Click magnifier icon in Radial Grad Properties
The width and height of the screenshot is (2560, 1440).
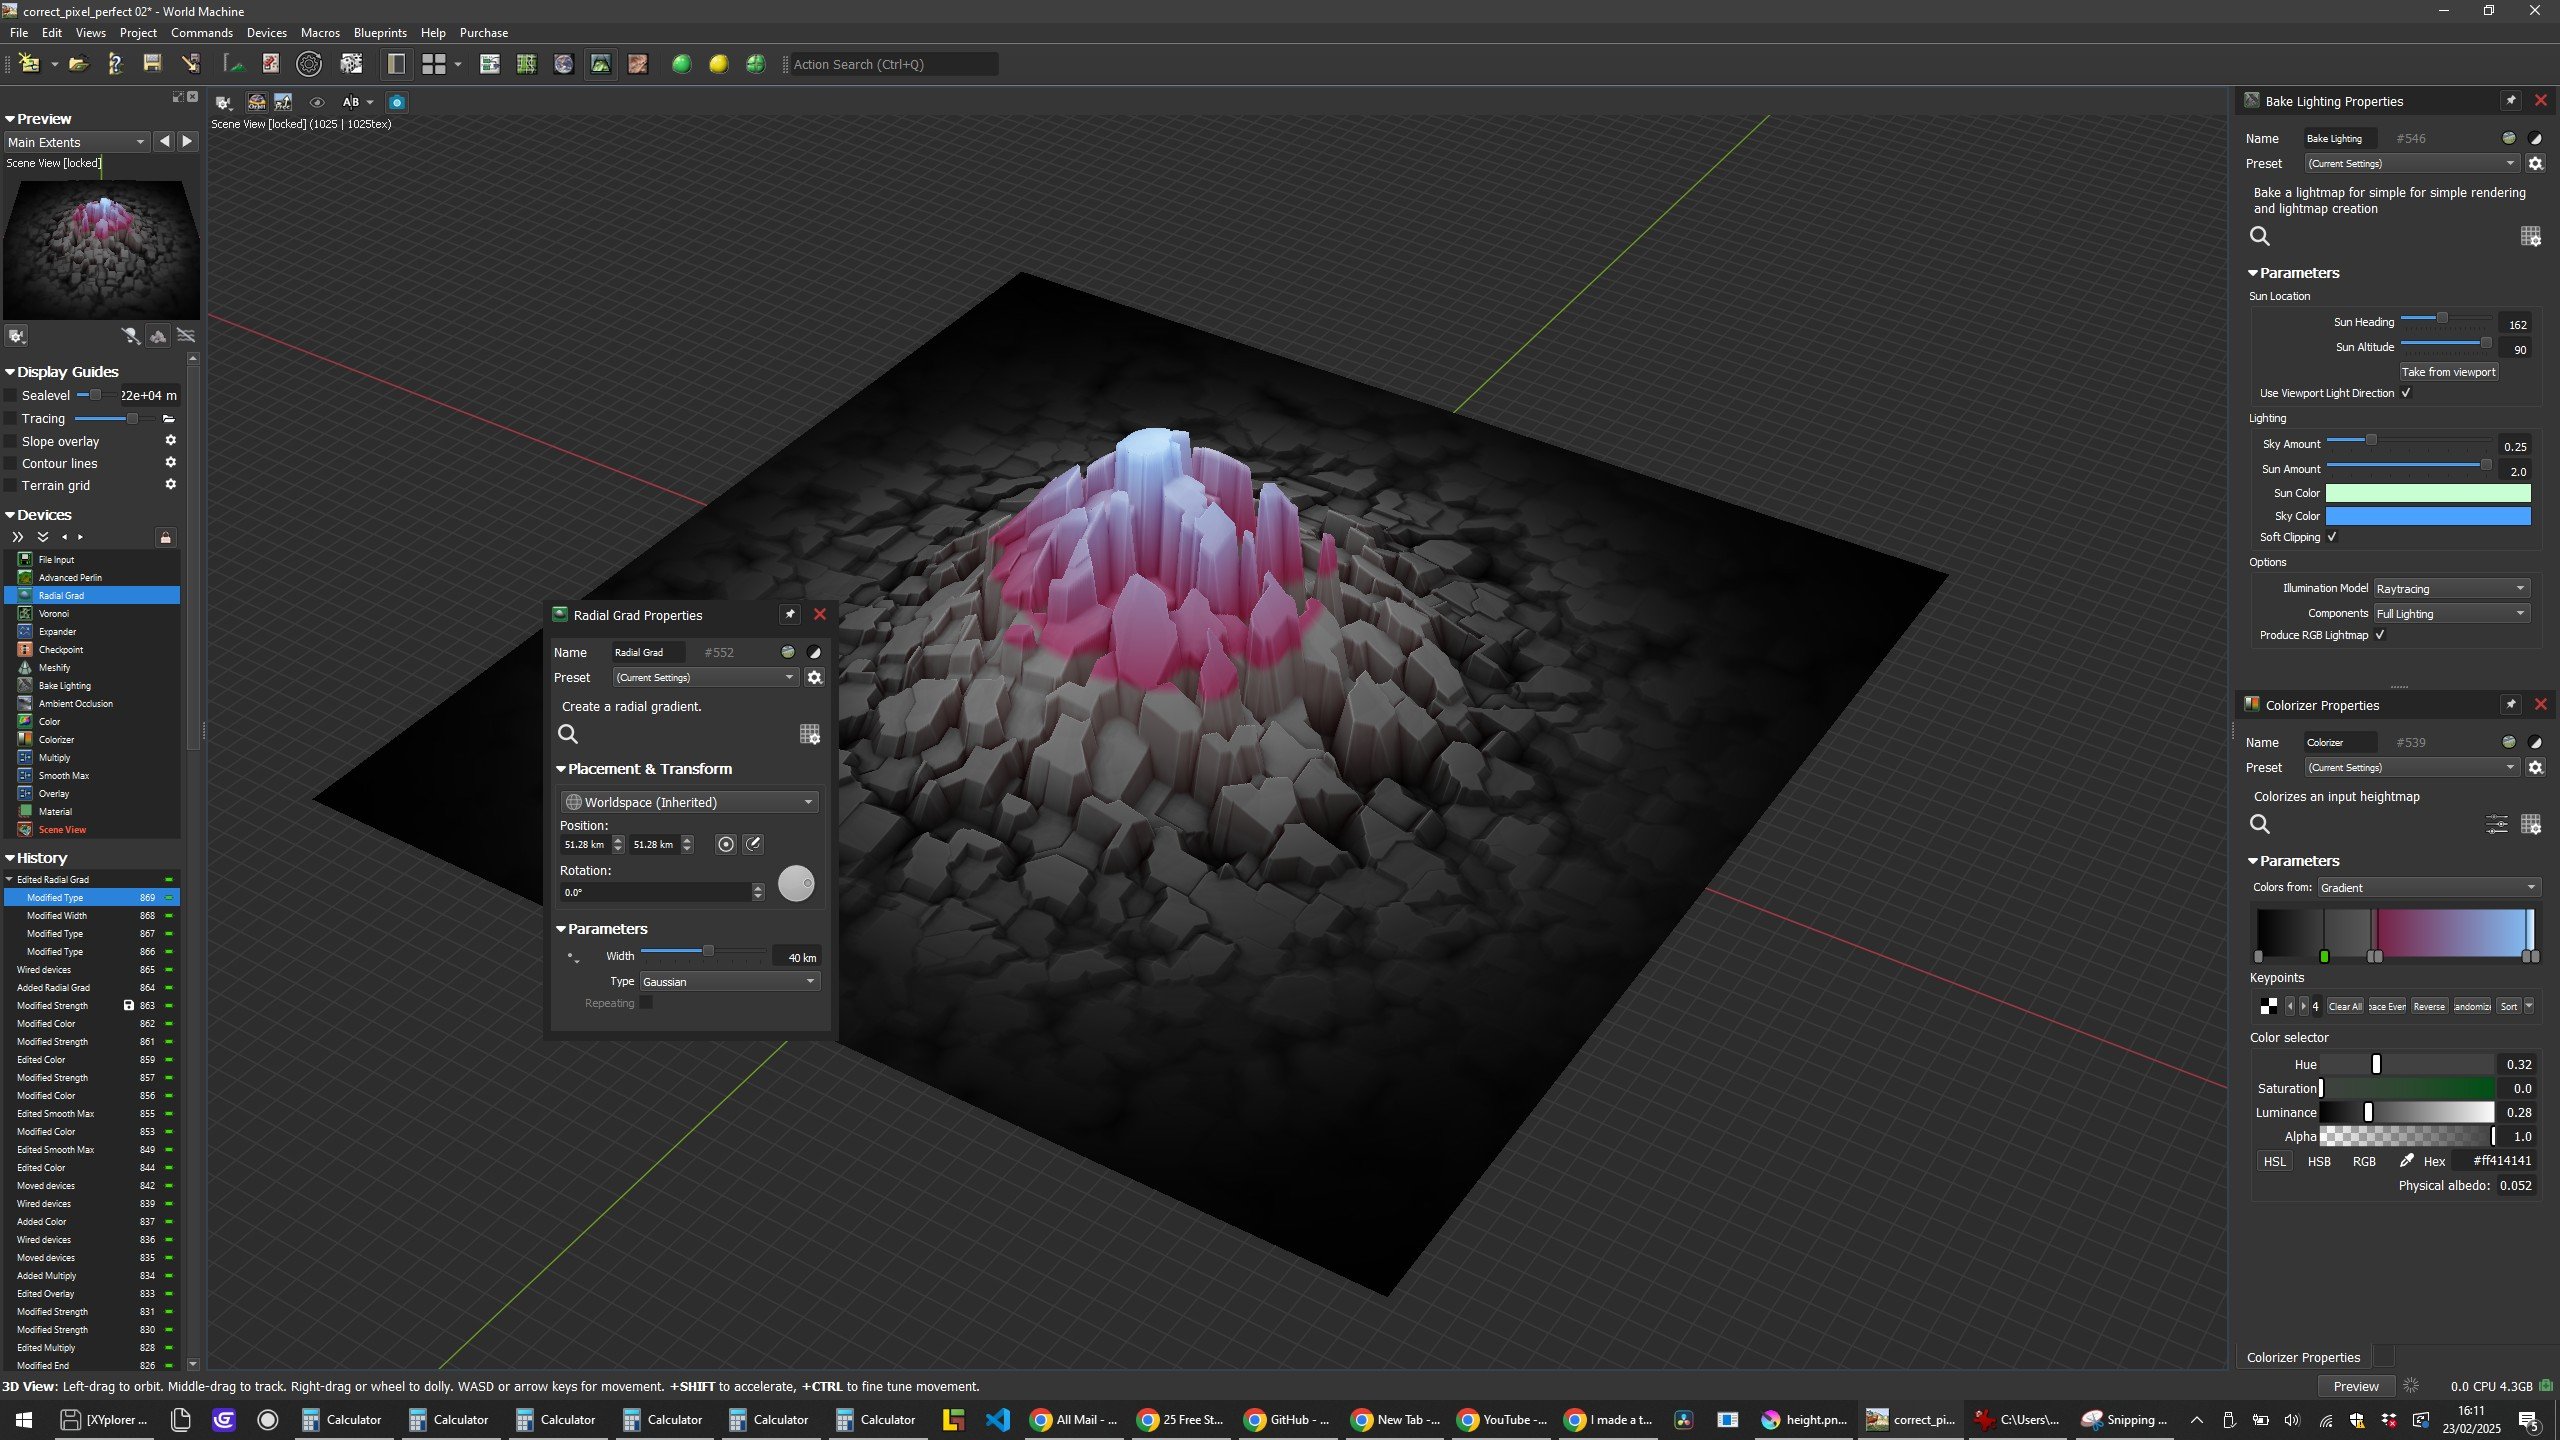[x=567, y=734]
